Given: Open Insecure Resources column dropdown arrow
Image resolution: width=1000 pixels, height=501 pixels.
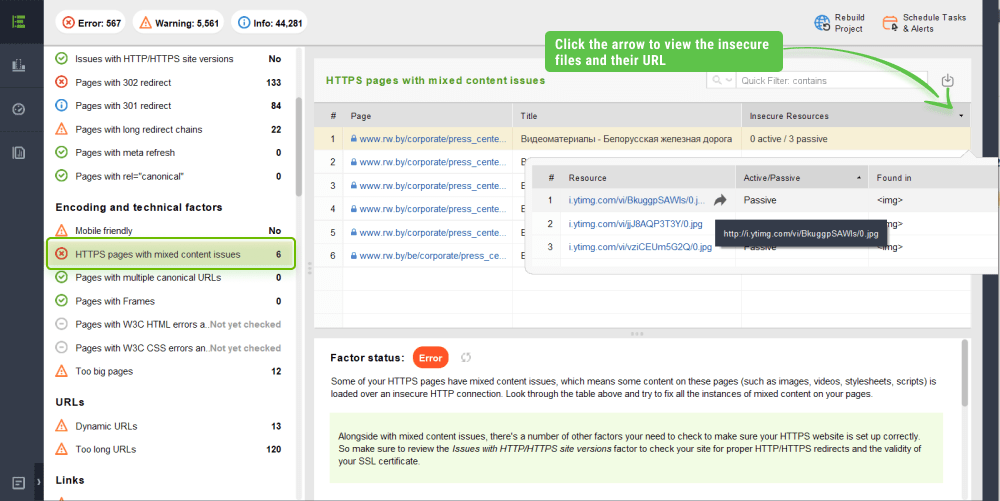Looking at the screenshot, I should point(960,115).
